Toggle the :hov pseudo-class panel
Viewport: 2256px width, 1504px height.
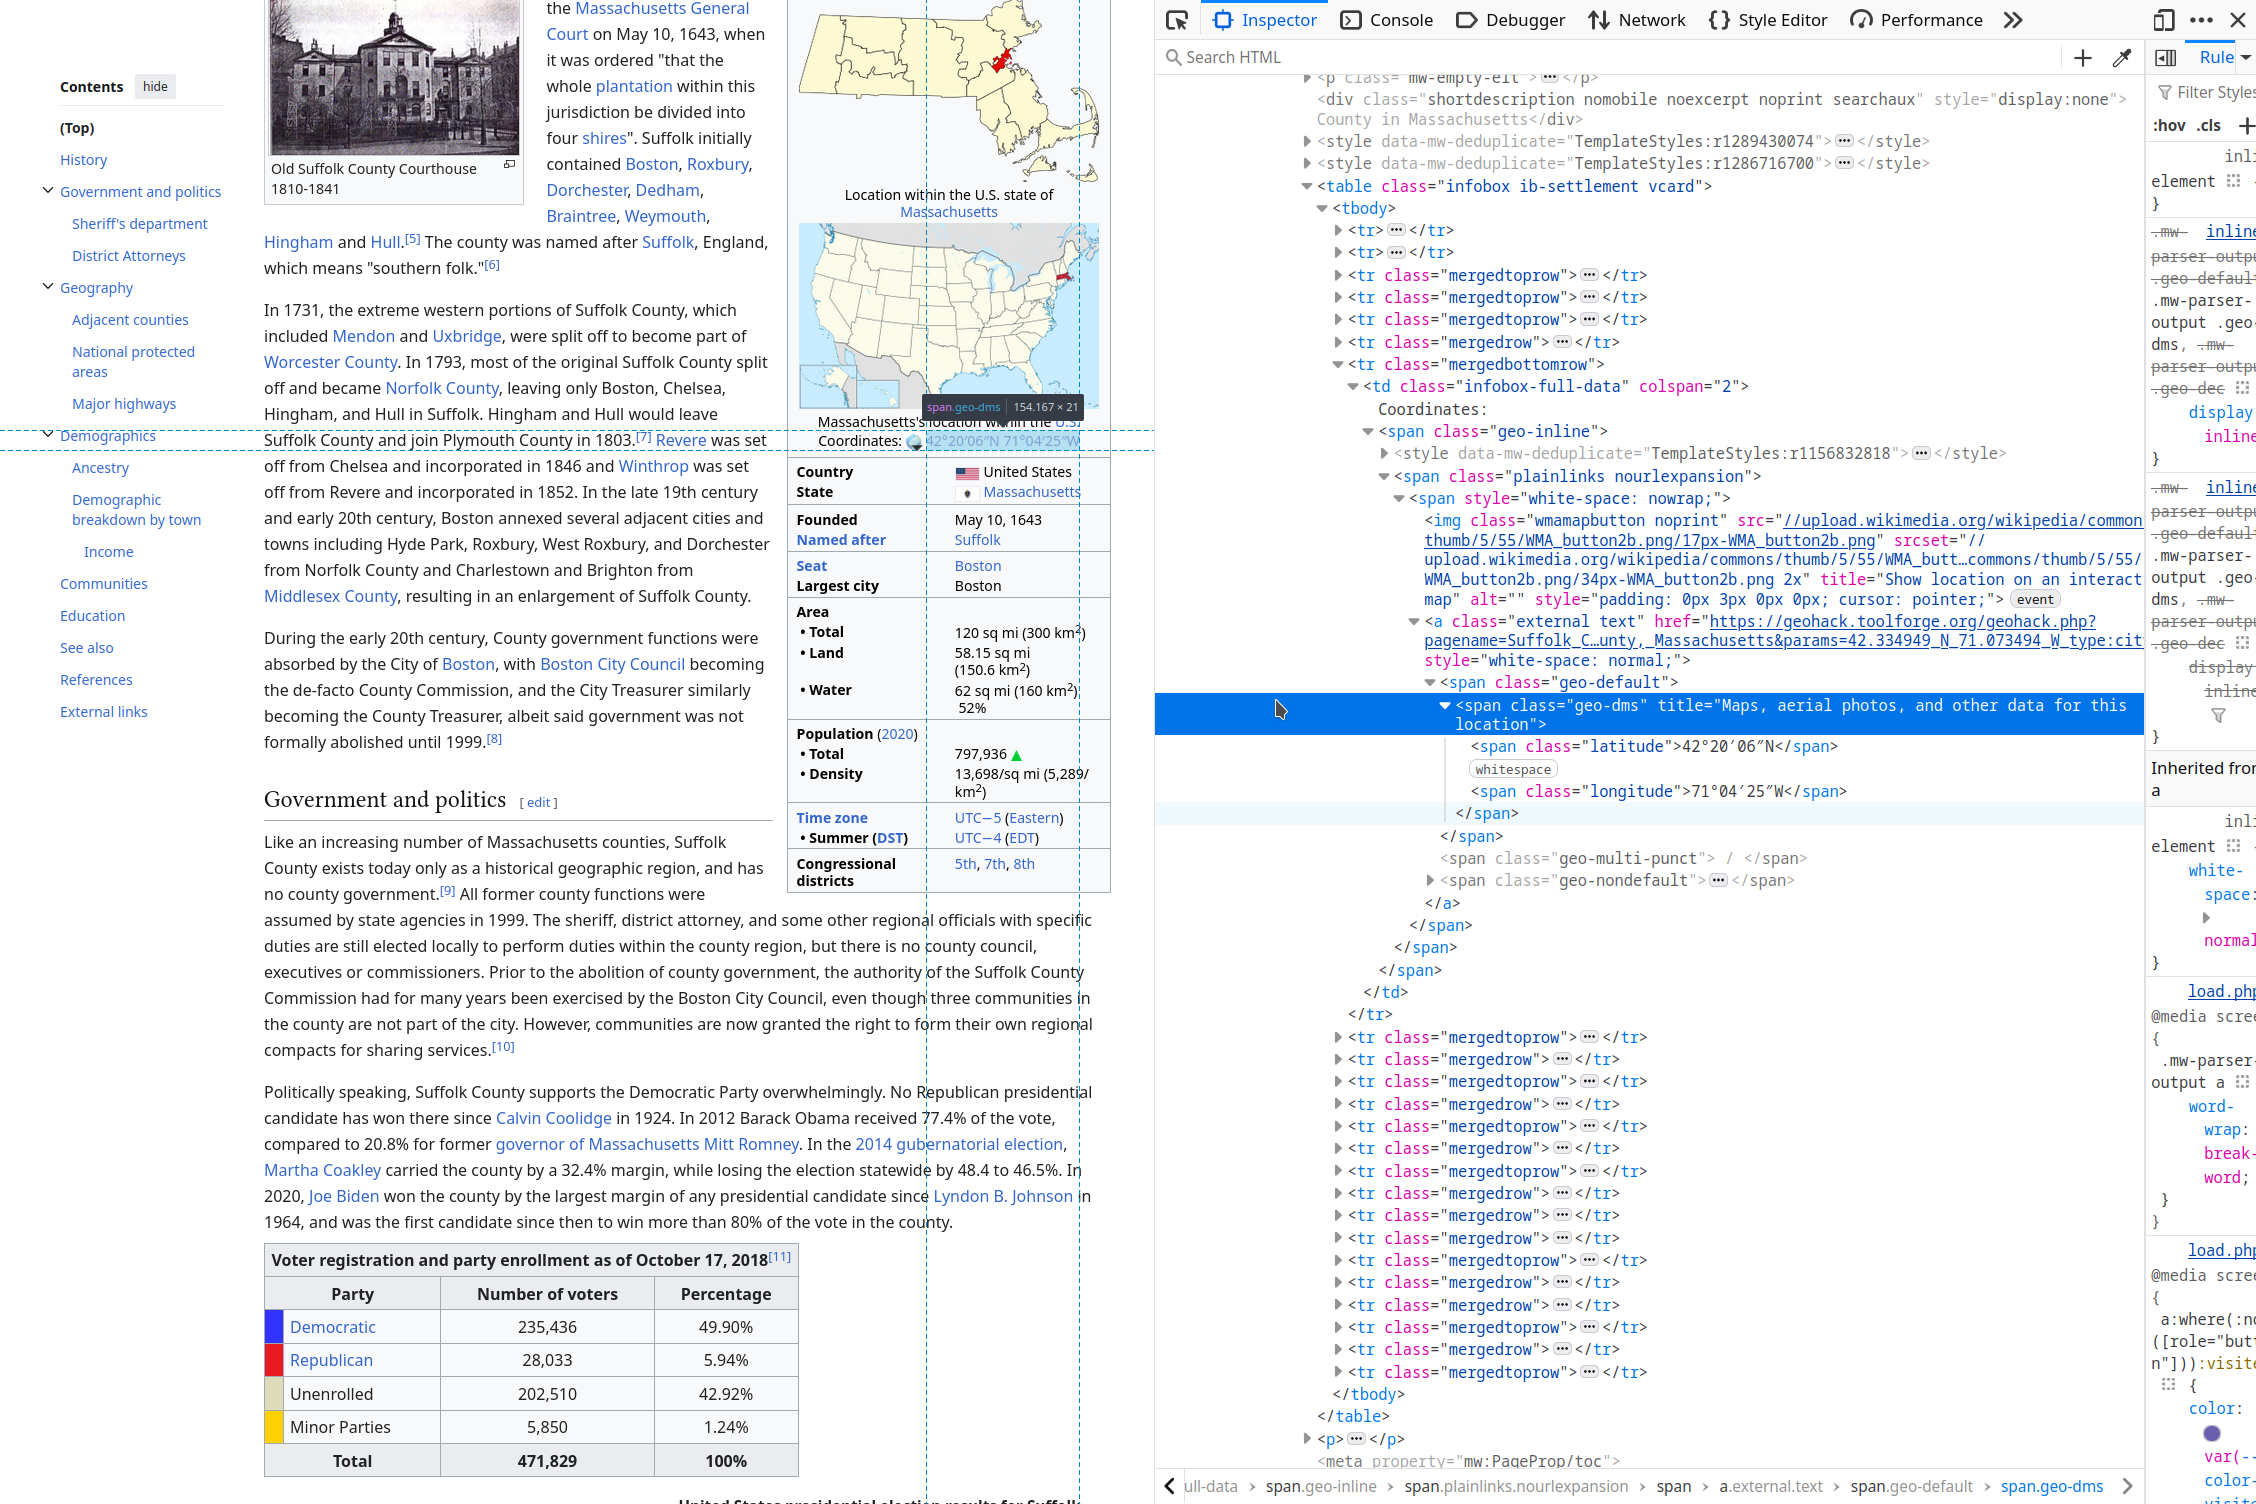(2168, 125)
